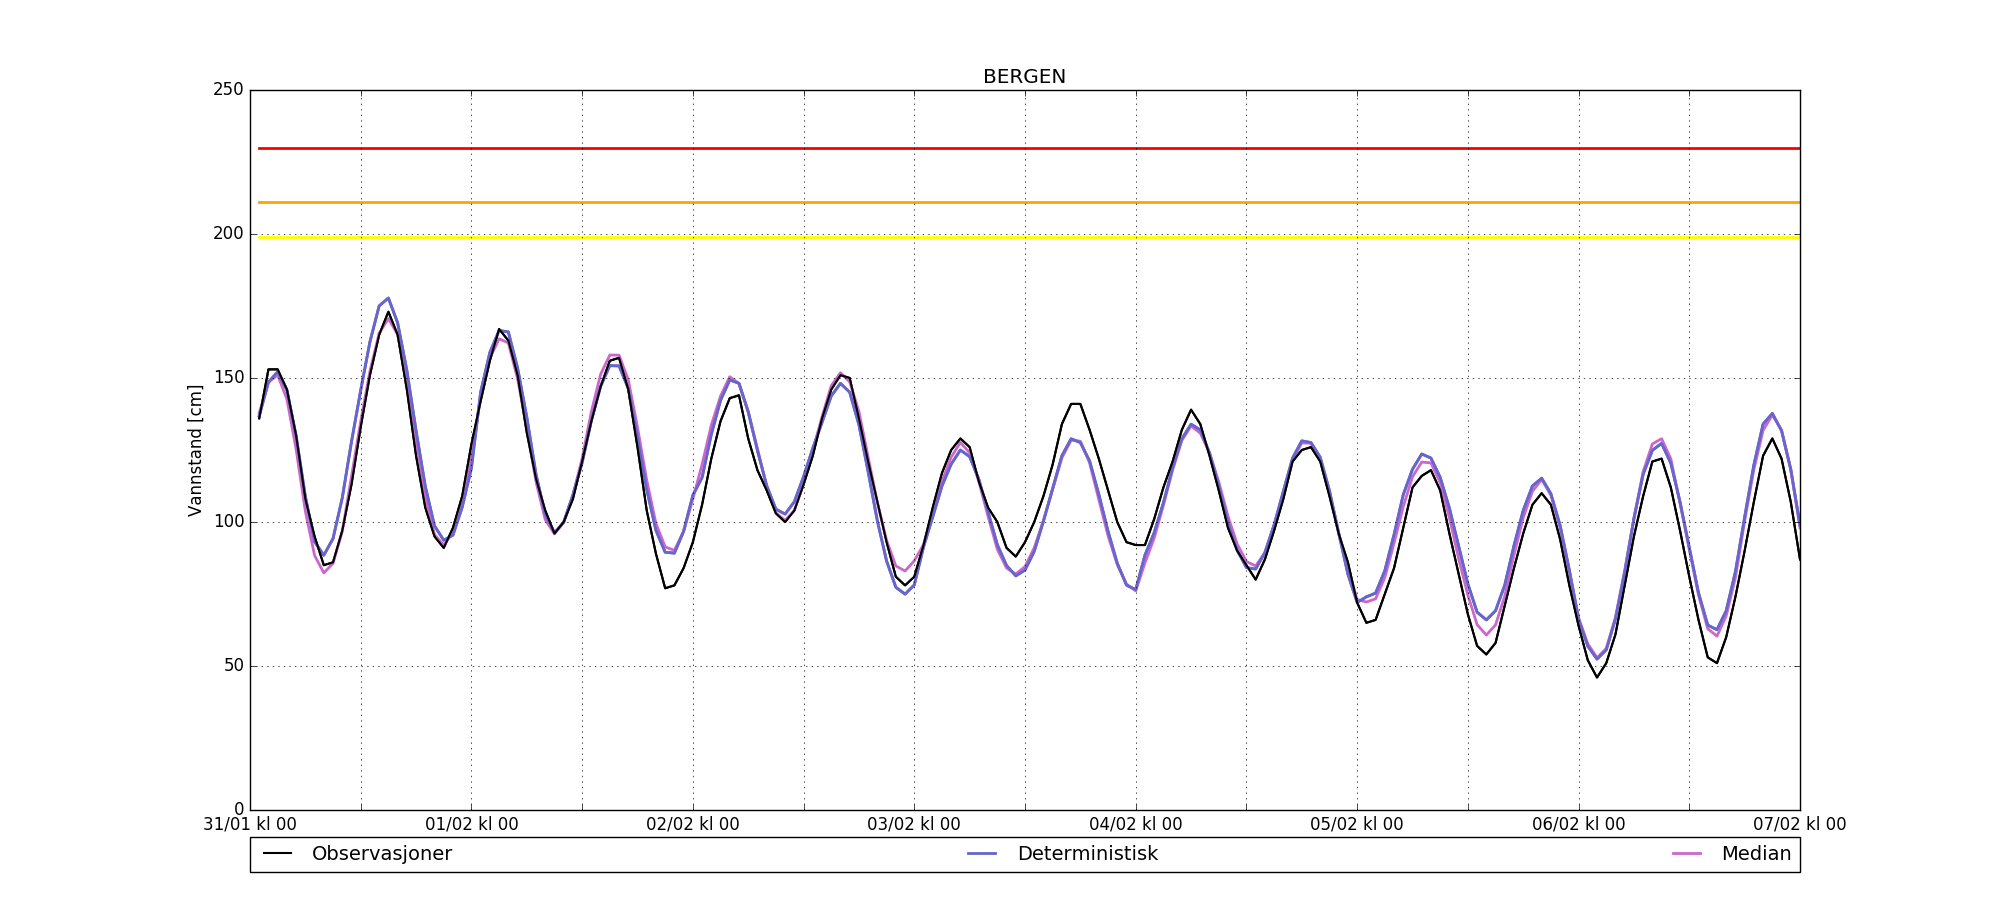Click the y-axis tick label "250"
Image resolution: width=2000 pixels, height=900 pixels.
point(228,90)
